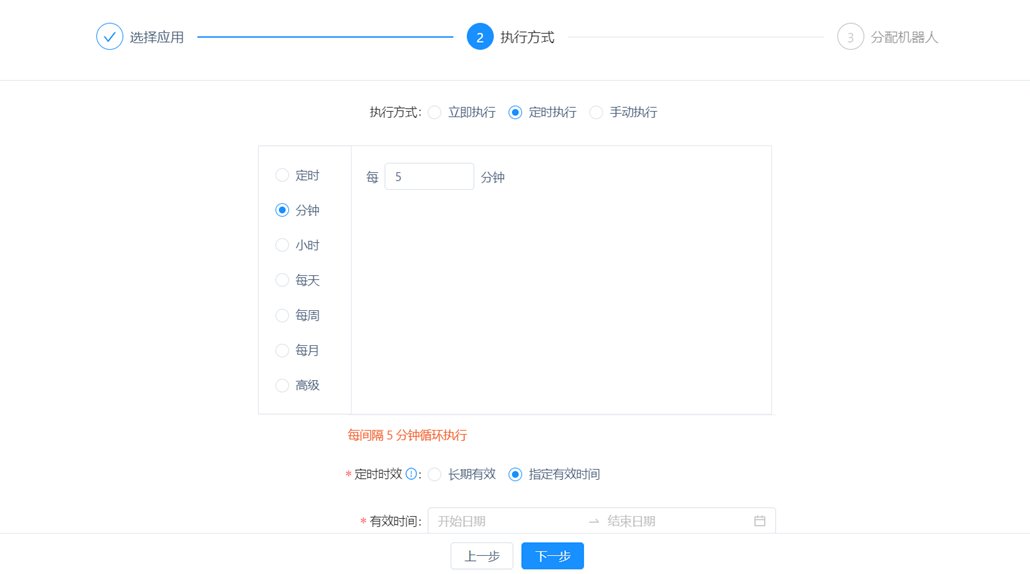Choose the 高级 schedule type

pos(282,385)
